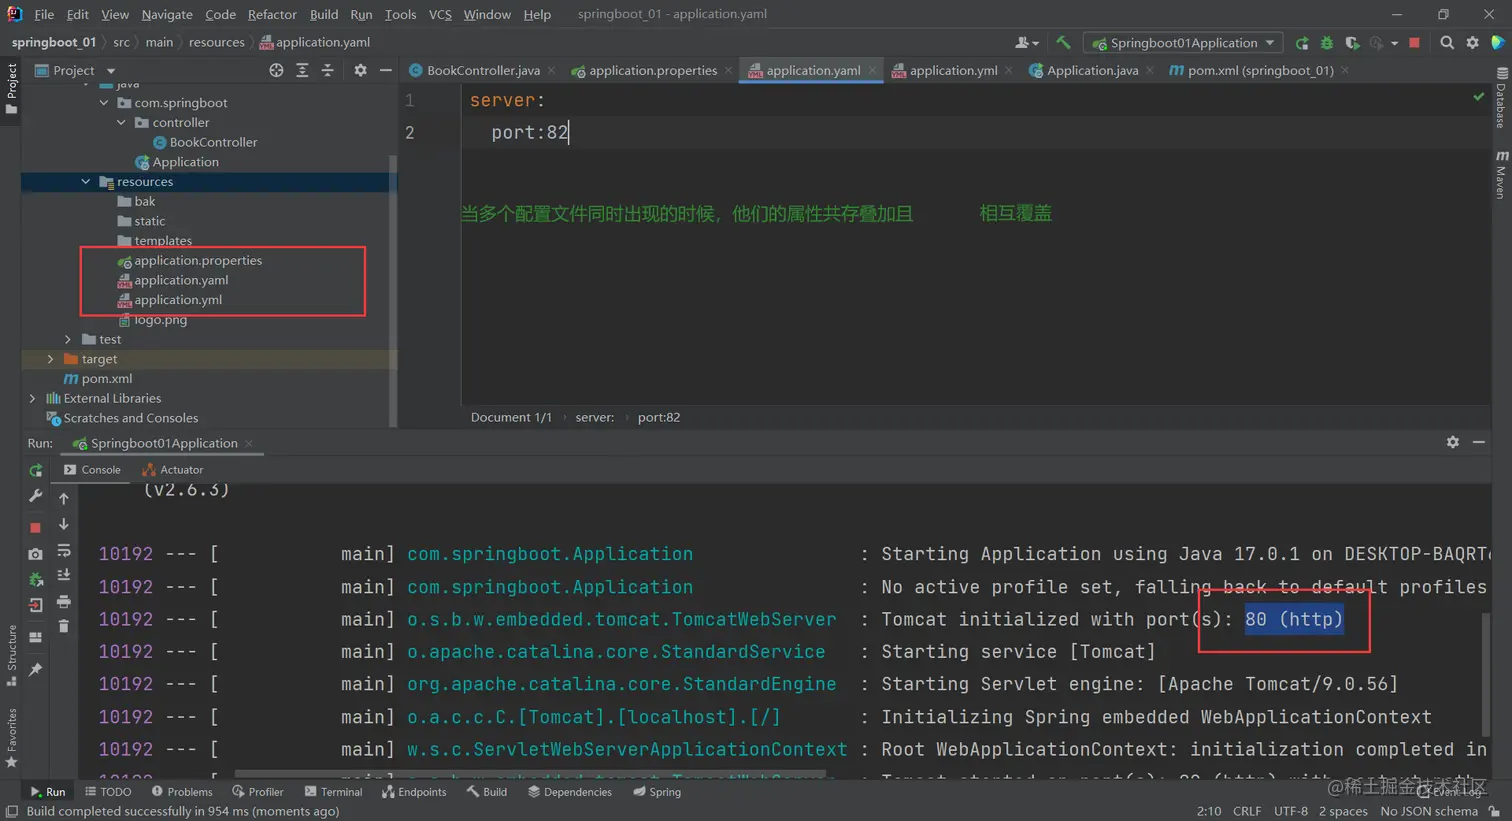The height and width of the screenshot is (821, 1512).
Task: Select BookController class in tree
Action: (x=213, y=142)
